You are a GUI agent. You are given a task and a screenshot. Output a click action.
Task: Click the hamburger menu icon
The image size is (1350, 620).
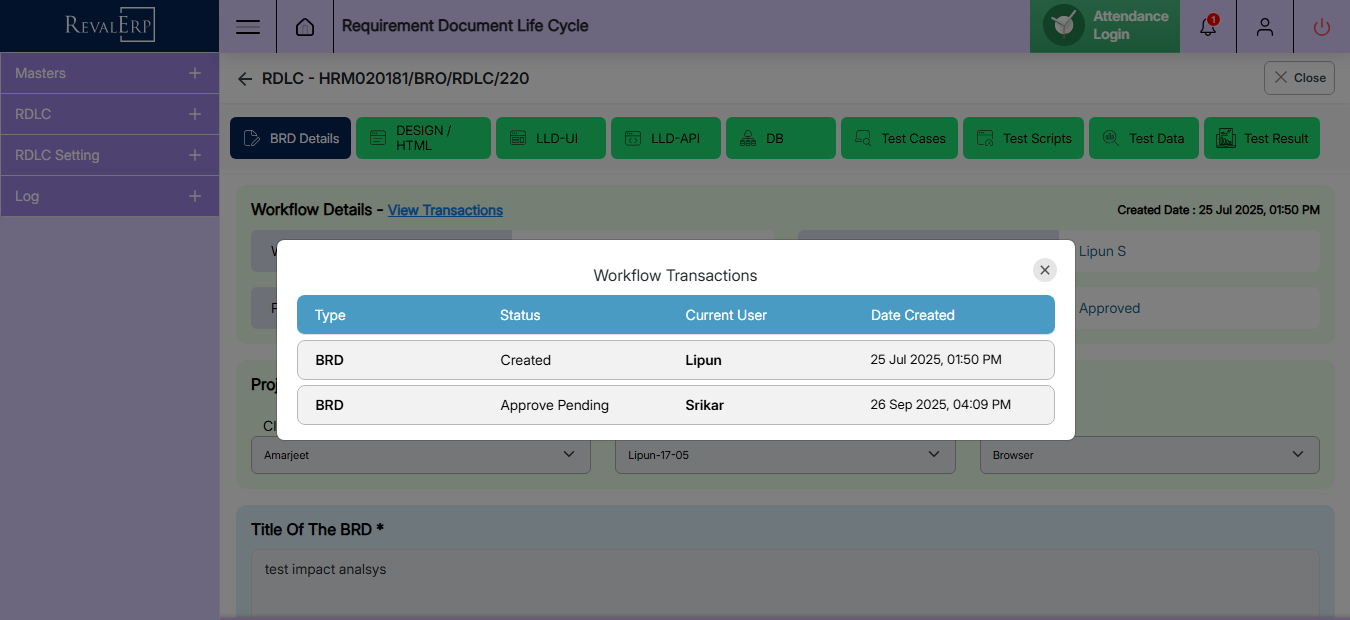pyautogui.click(x=248, y=27)
